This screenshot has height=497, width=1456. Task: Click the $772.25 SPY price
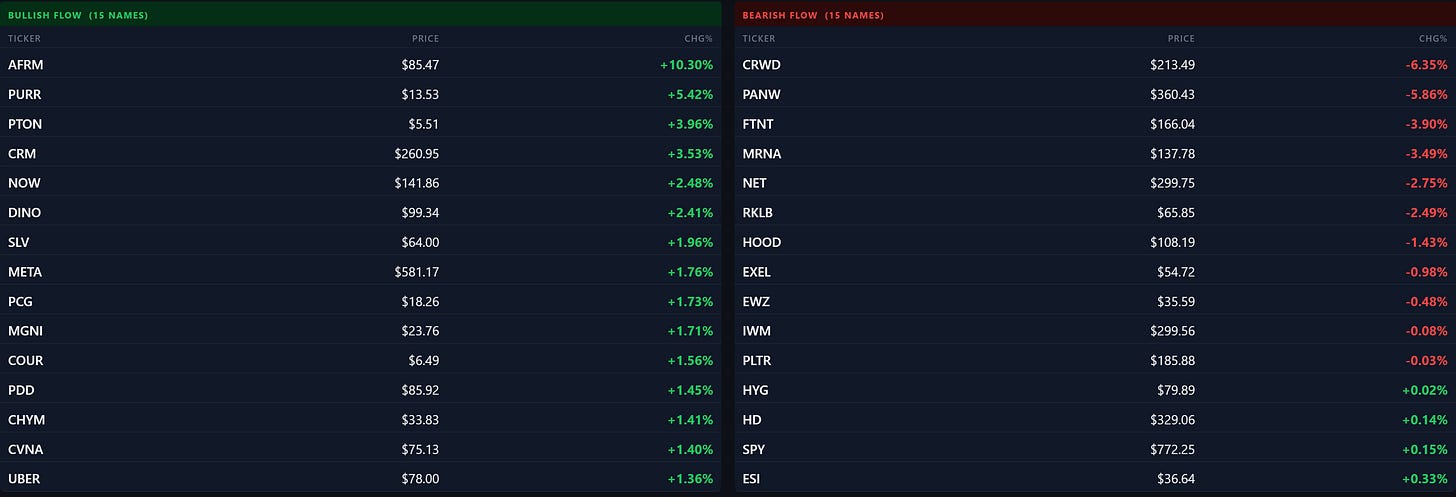pyautogui.click(x=1172, y=449)
